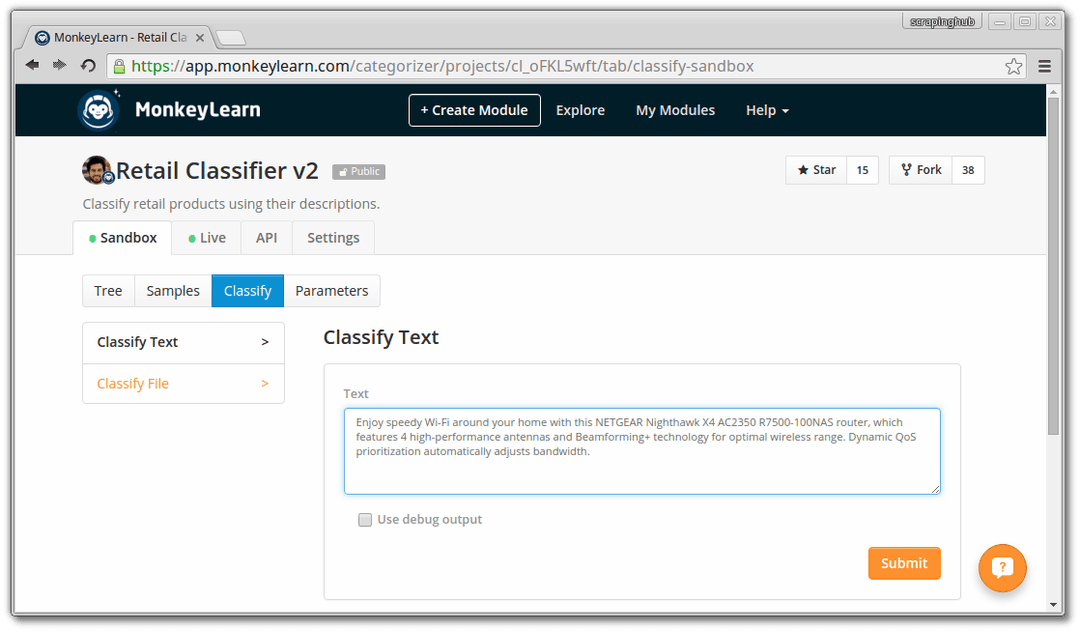Select the Classify sub-tab
Viewport: 1080px width, 632px height.
(x=247, y=291)
